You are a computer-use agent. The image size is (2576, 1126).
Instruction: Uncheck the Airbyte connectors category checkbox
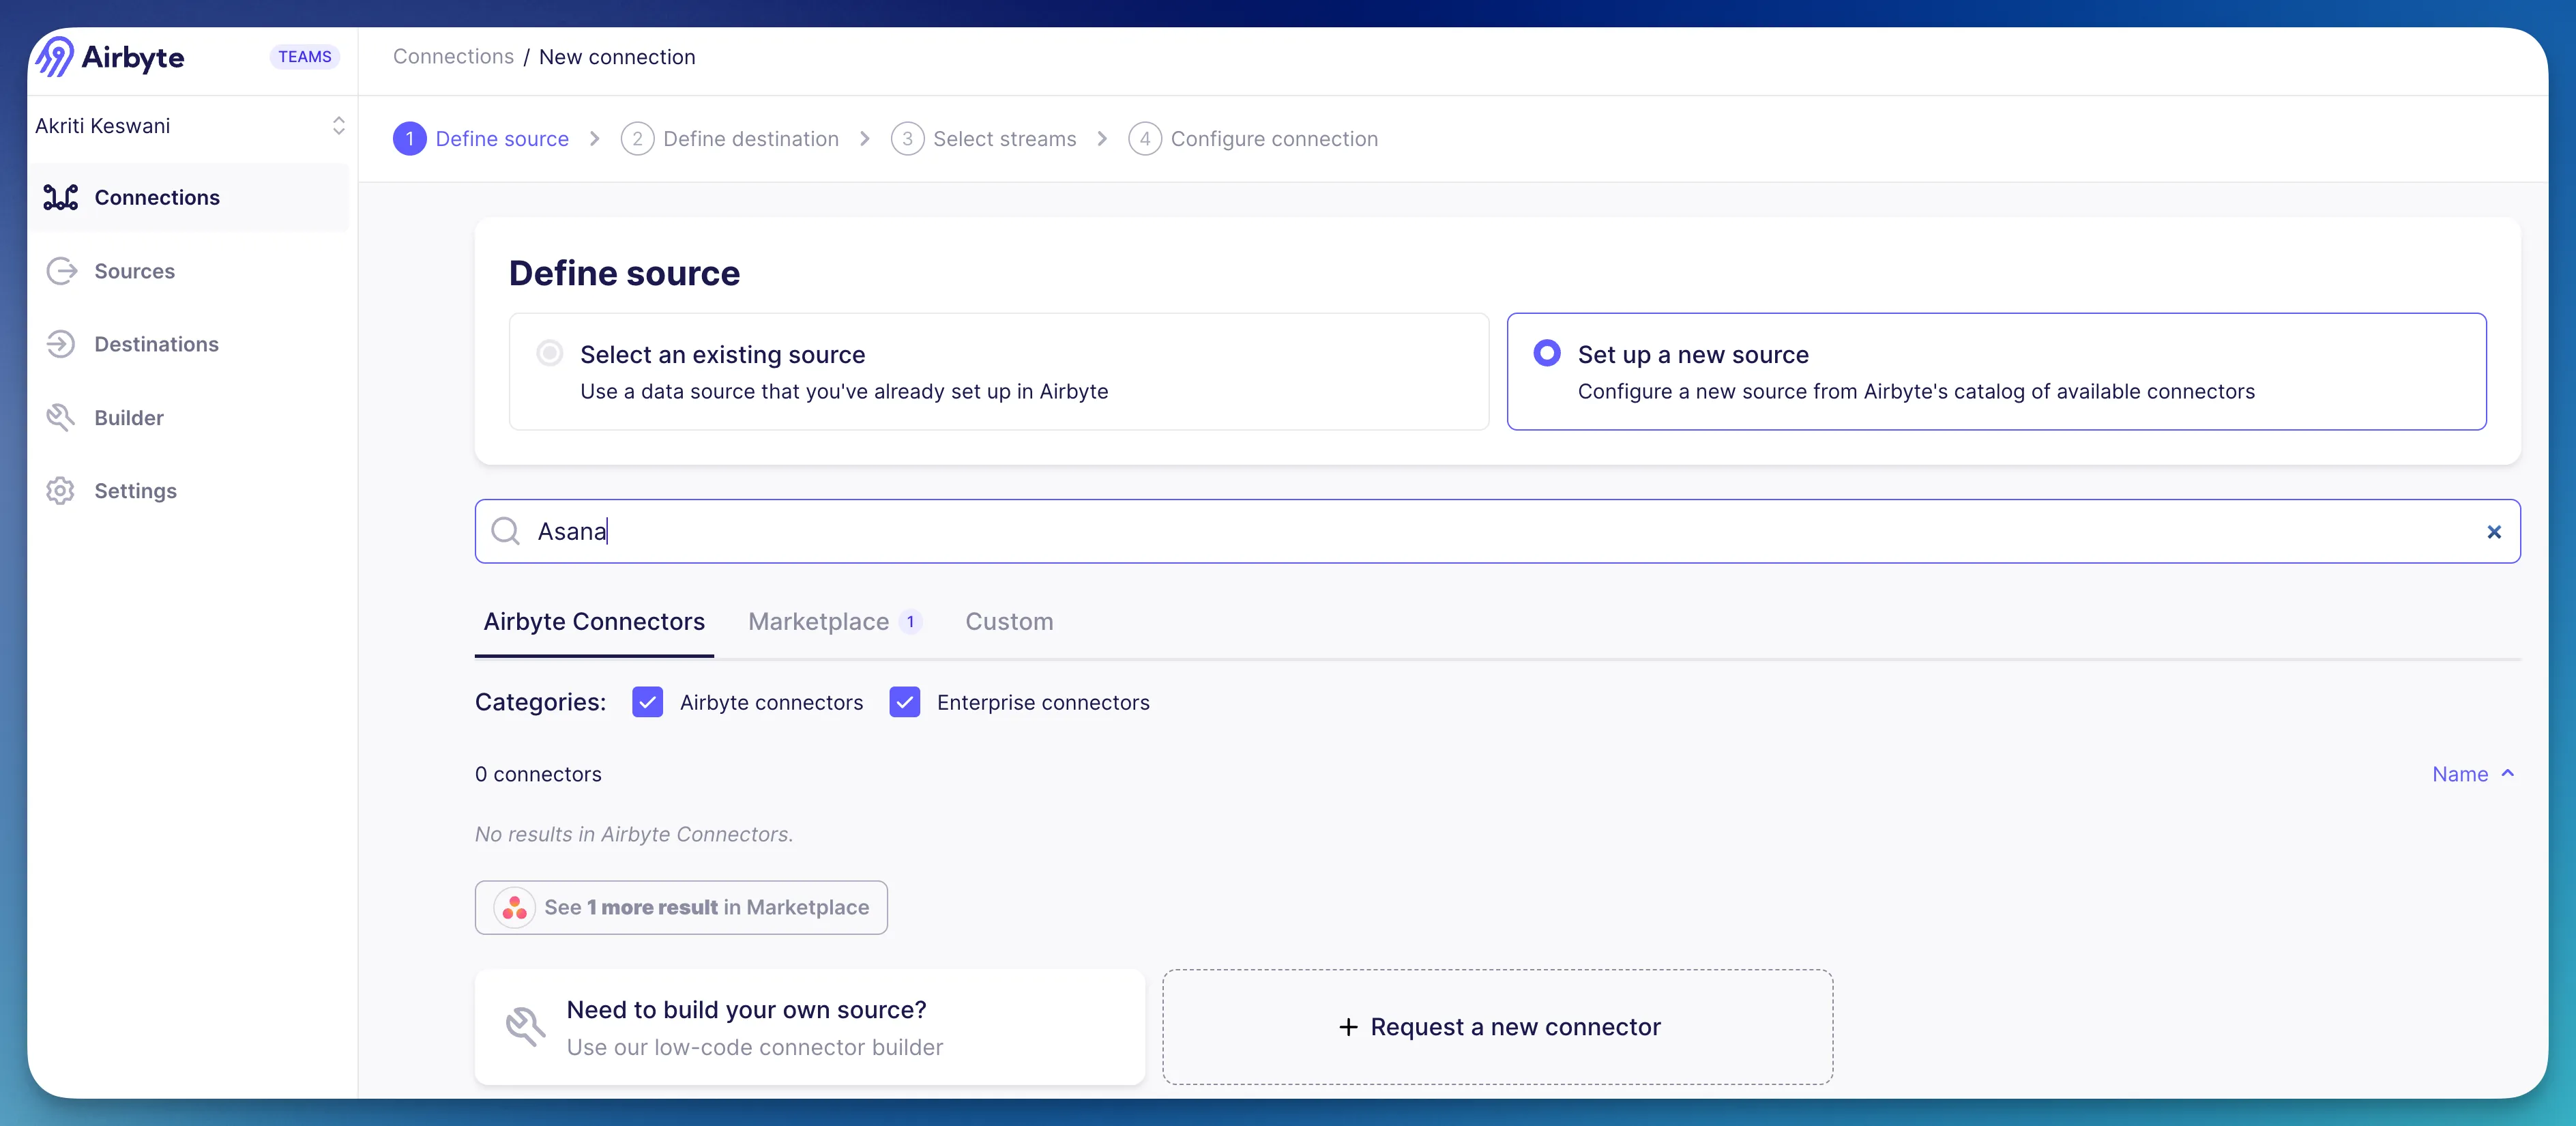[647, 702]
